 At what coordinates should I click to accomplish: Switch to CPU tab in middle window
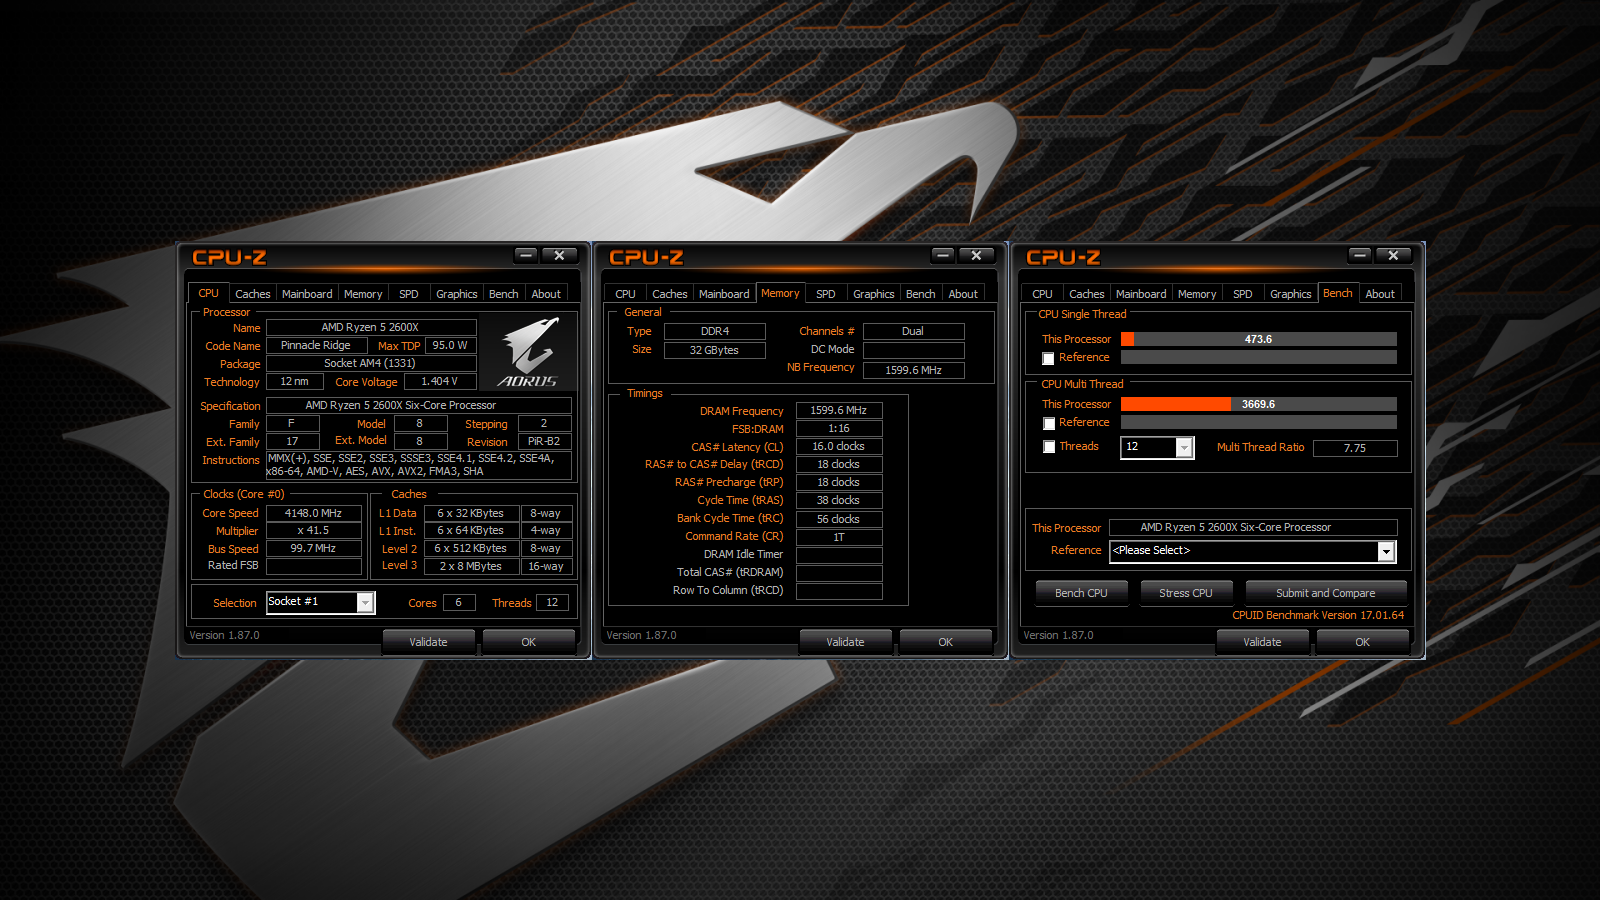pos(626,294)
